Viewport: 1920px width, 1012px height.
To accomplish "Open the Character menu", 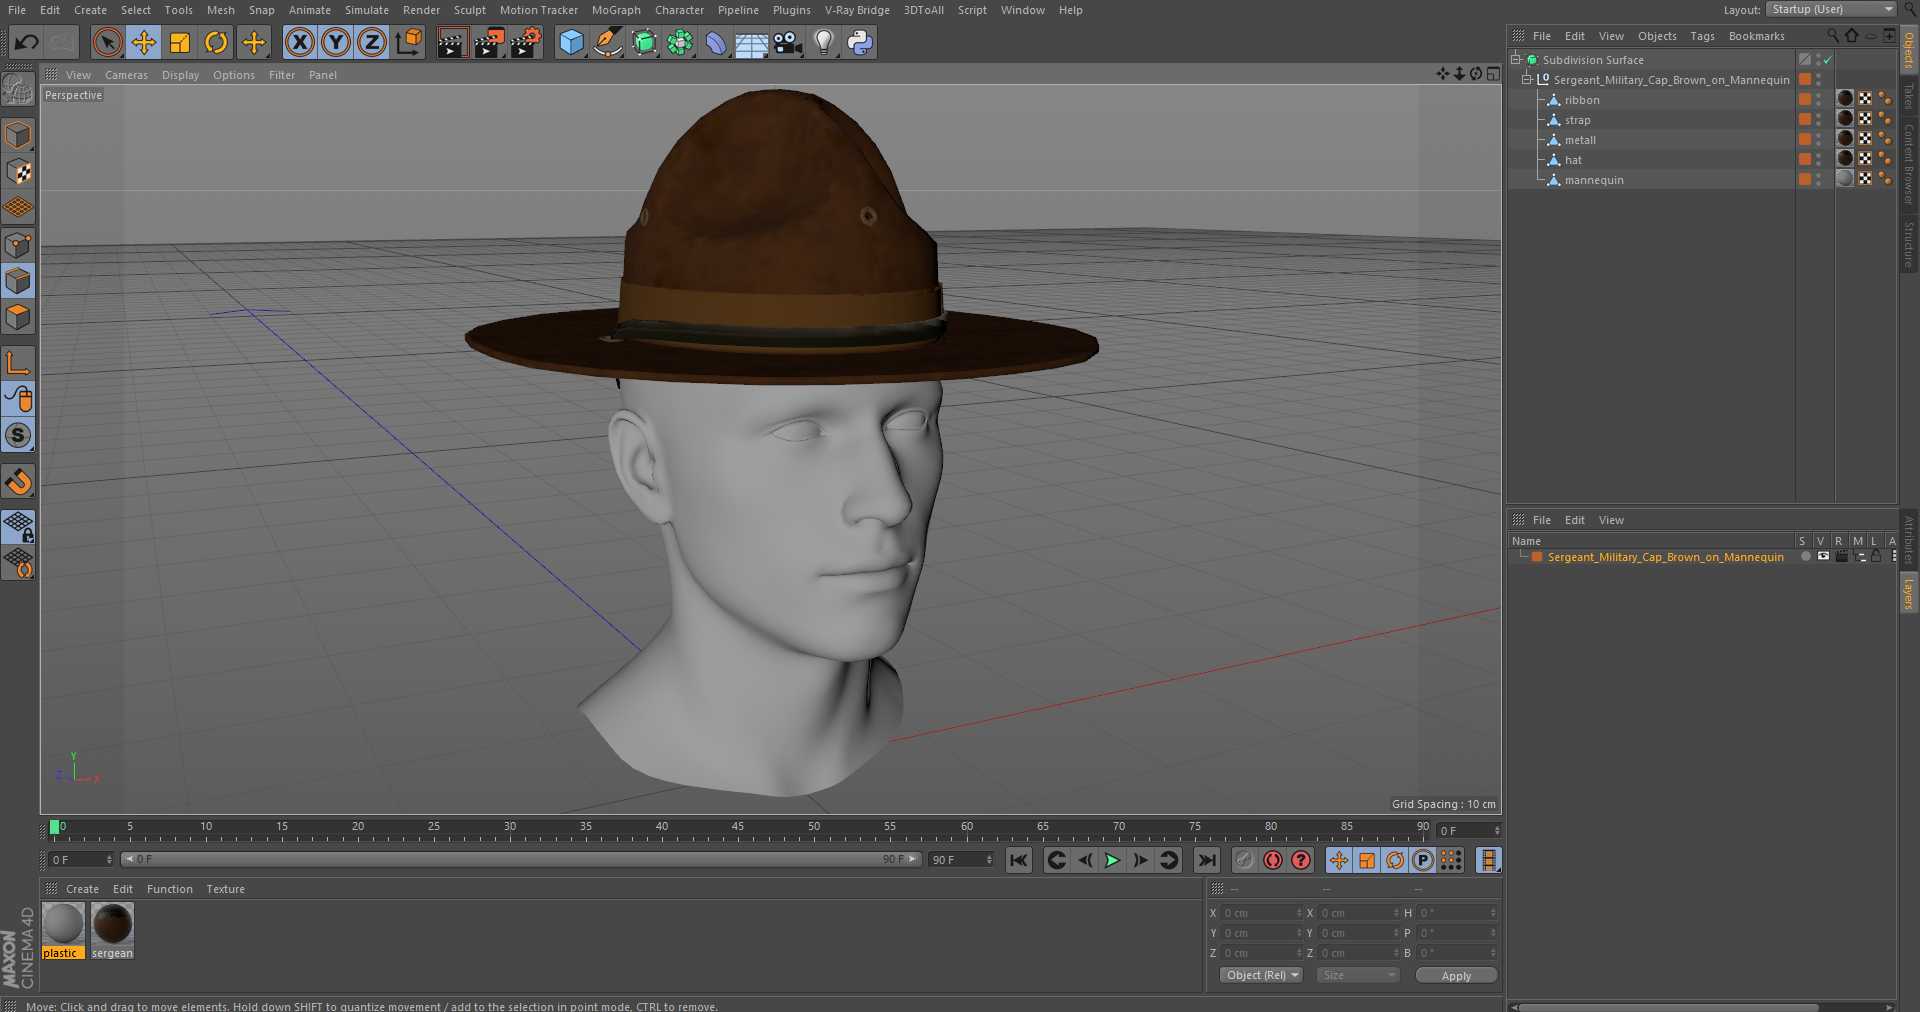I will [x=679, y=10].
